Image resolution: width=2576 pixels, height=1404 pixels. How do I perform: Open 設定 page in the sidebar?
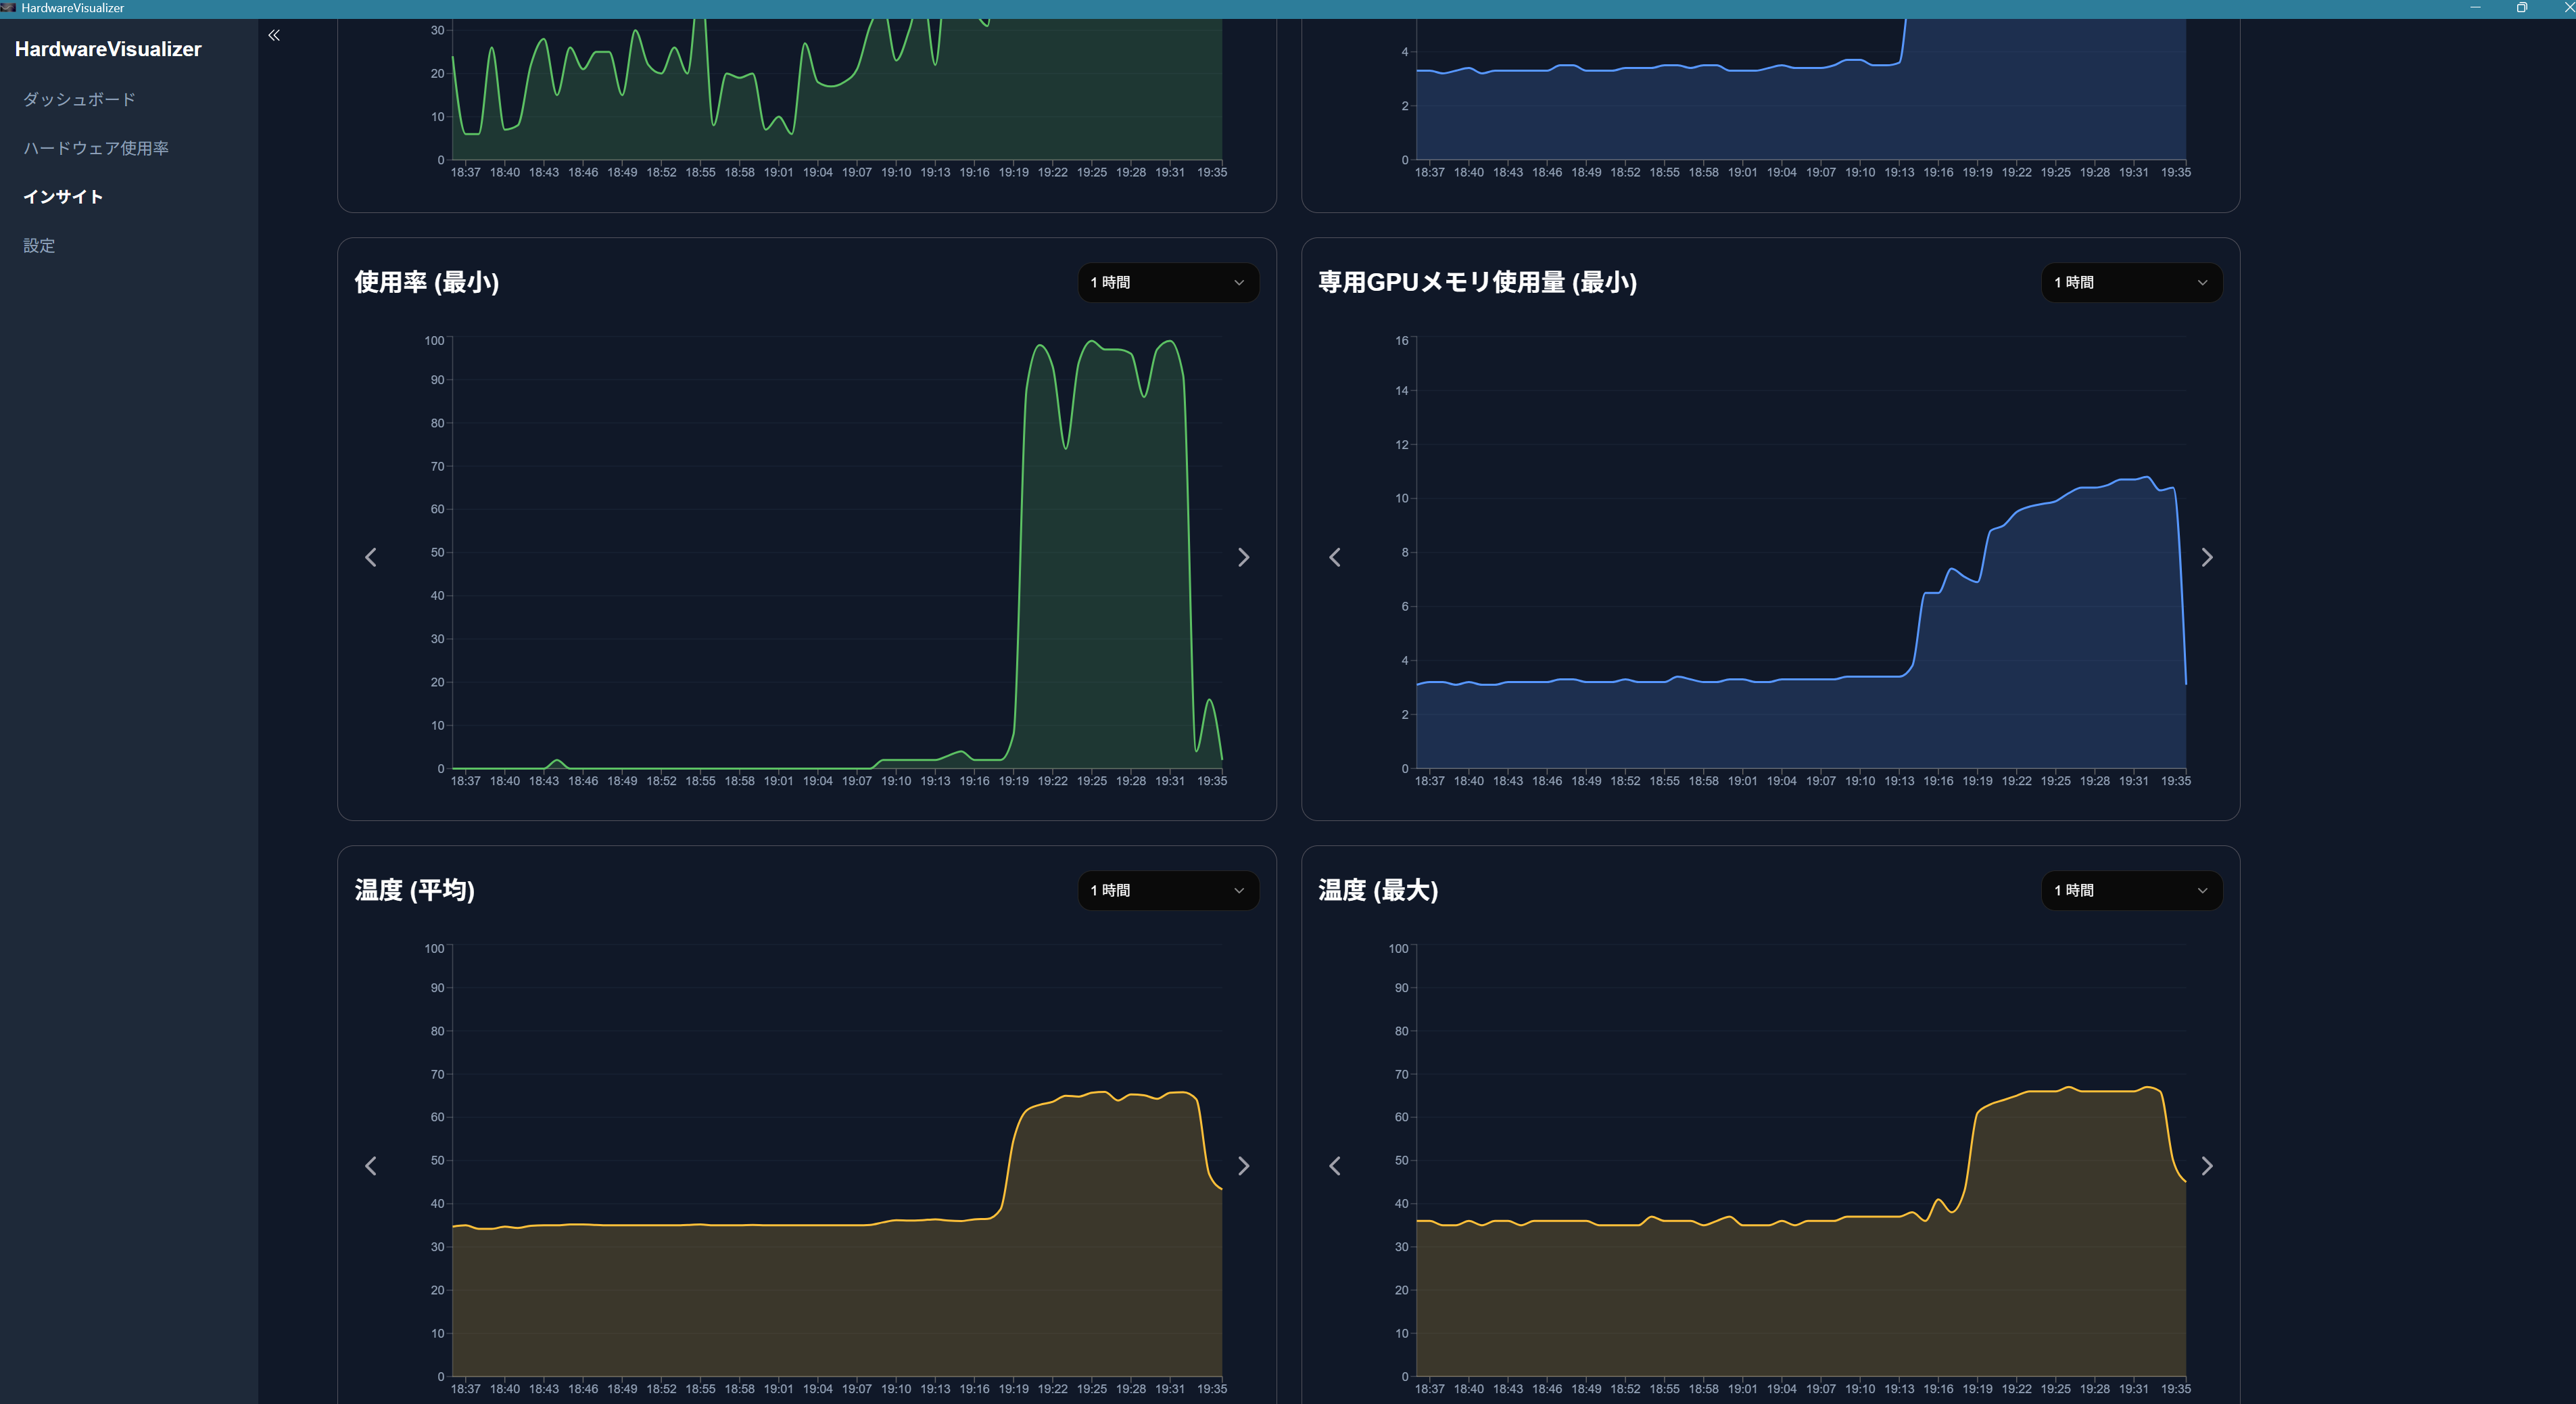[x=39, y=246]
